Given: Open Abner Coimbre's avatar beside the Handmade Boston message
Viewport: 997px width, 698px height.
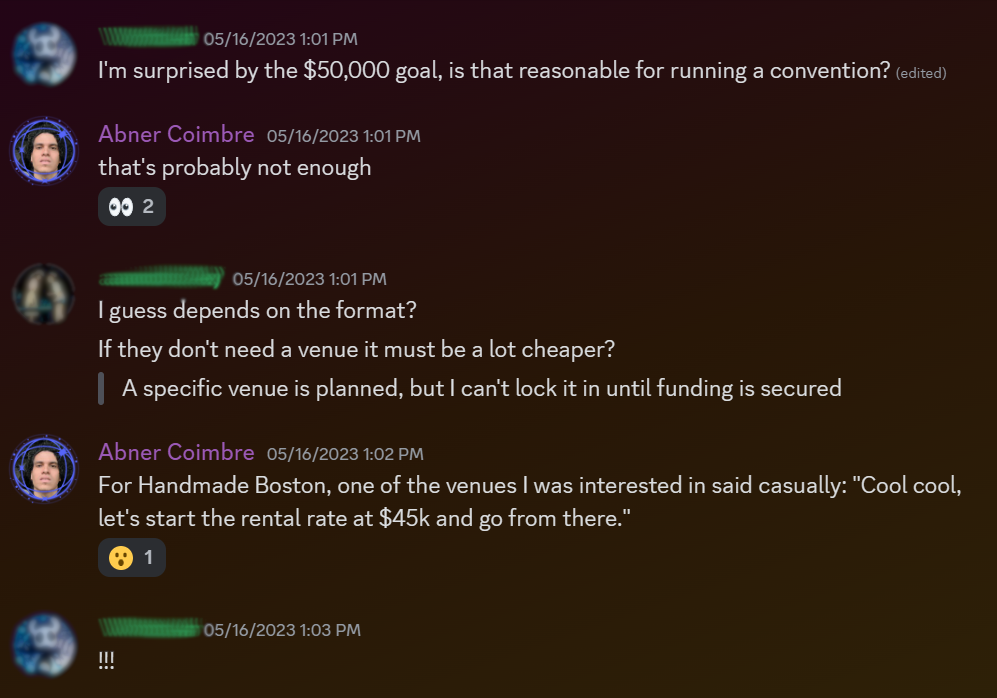Looking at the screenshot, I should (x=45, y=469).
